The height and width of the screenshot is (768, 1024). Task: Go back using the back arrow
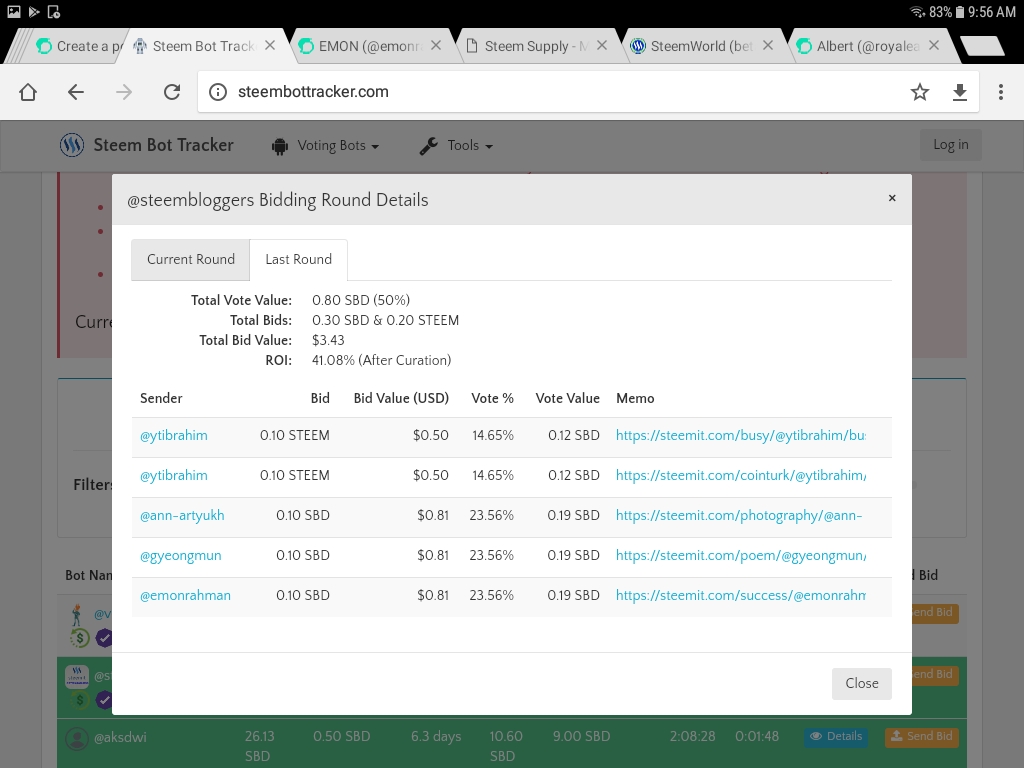76,92
